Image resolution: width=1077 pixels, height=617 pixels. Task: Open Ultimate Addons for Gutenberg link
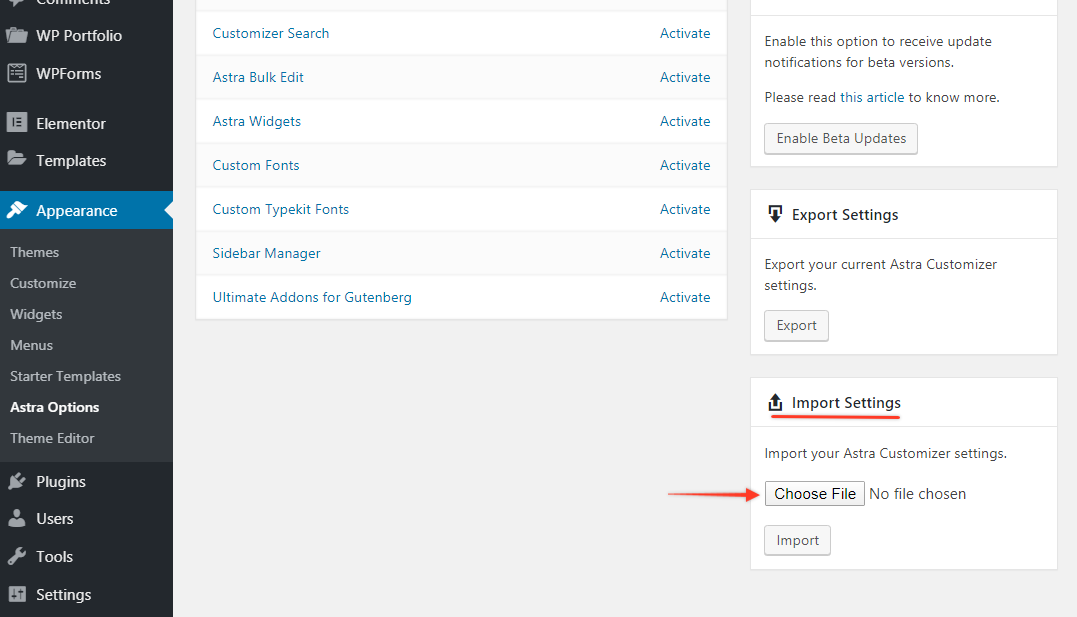pyautogui.click(x=313, y=297)
